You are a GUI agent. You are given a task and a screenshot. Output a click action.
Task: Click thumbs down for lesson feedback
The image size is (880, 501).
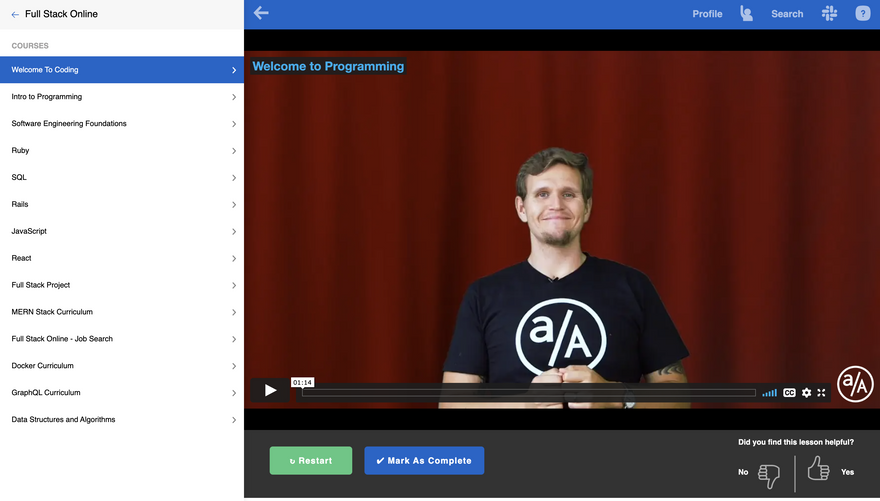(x=768, y=473)
